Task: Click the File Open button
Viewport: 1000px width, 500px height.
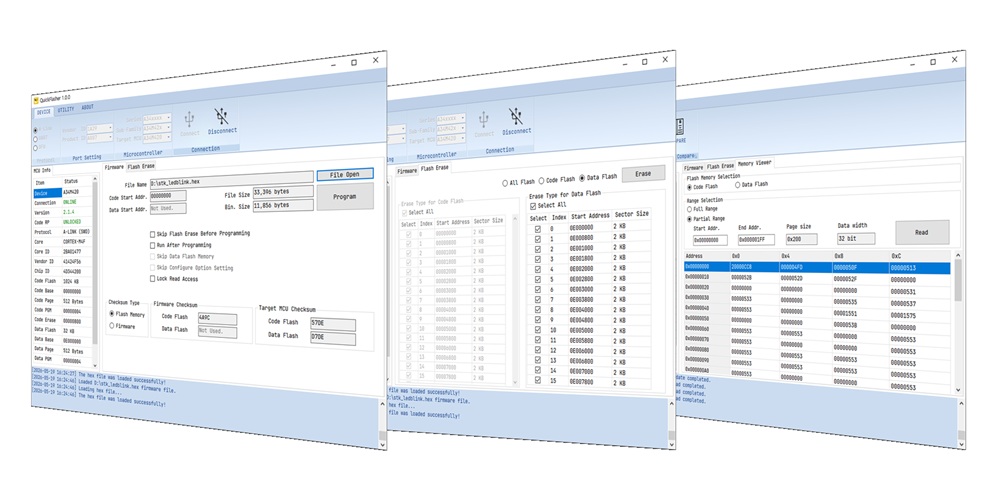Action: point(345,174)
